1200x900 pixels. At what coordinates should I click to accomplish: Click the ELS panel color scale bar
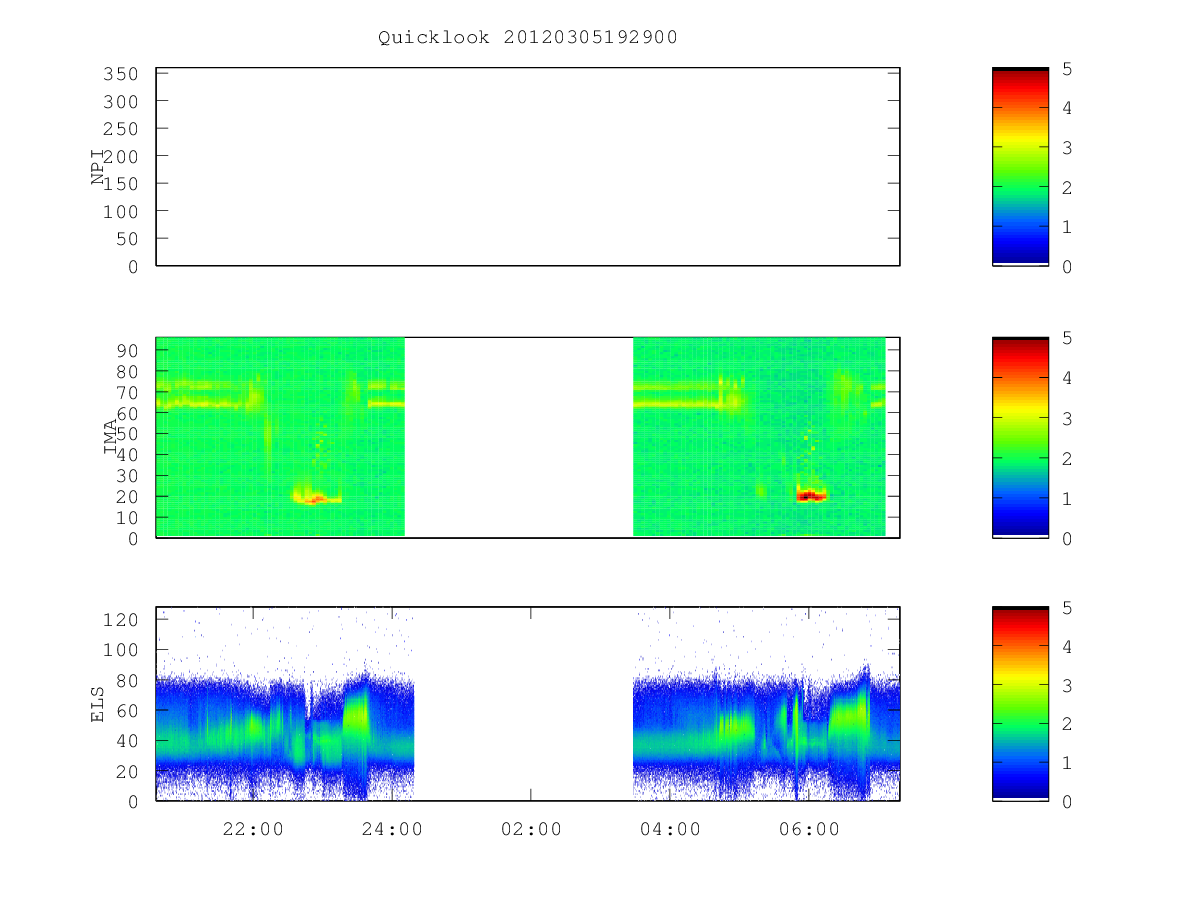[x=1020, y=704]
